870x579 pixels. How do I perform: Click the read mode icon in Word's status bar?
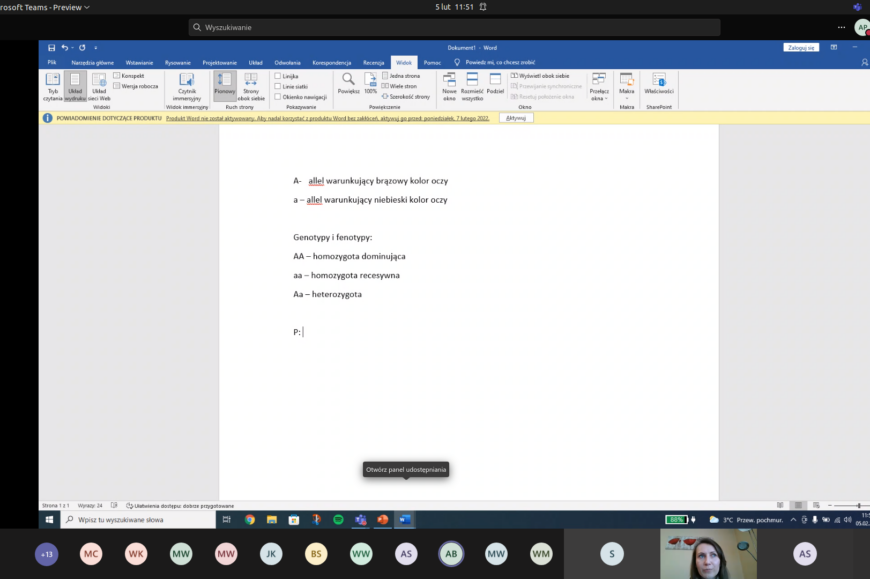[x=780, y=505]
